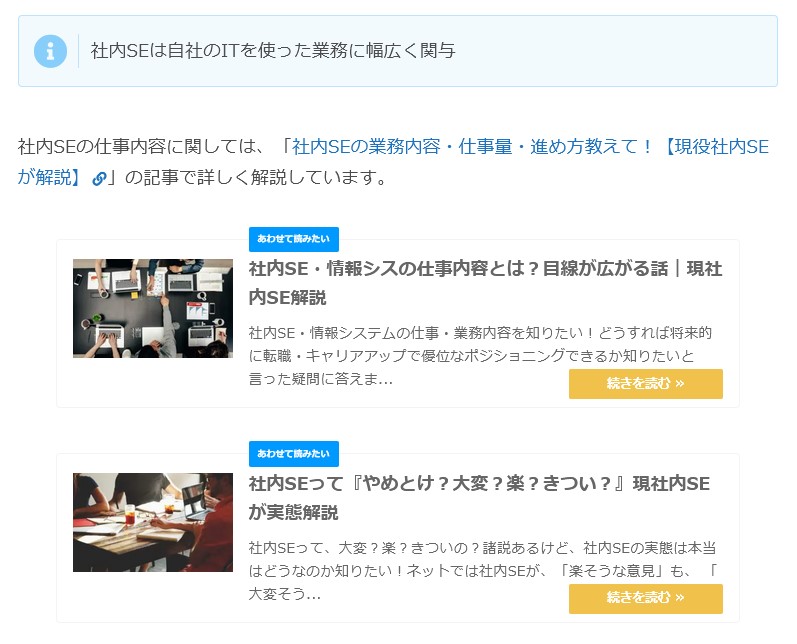Viewport: 797px width, 644px height.
Task: Click the blue info circle icon
Action: point(50,50)
